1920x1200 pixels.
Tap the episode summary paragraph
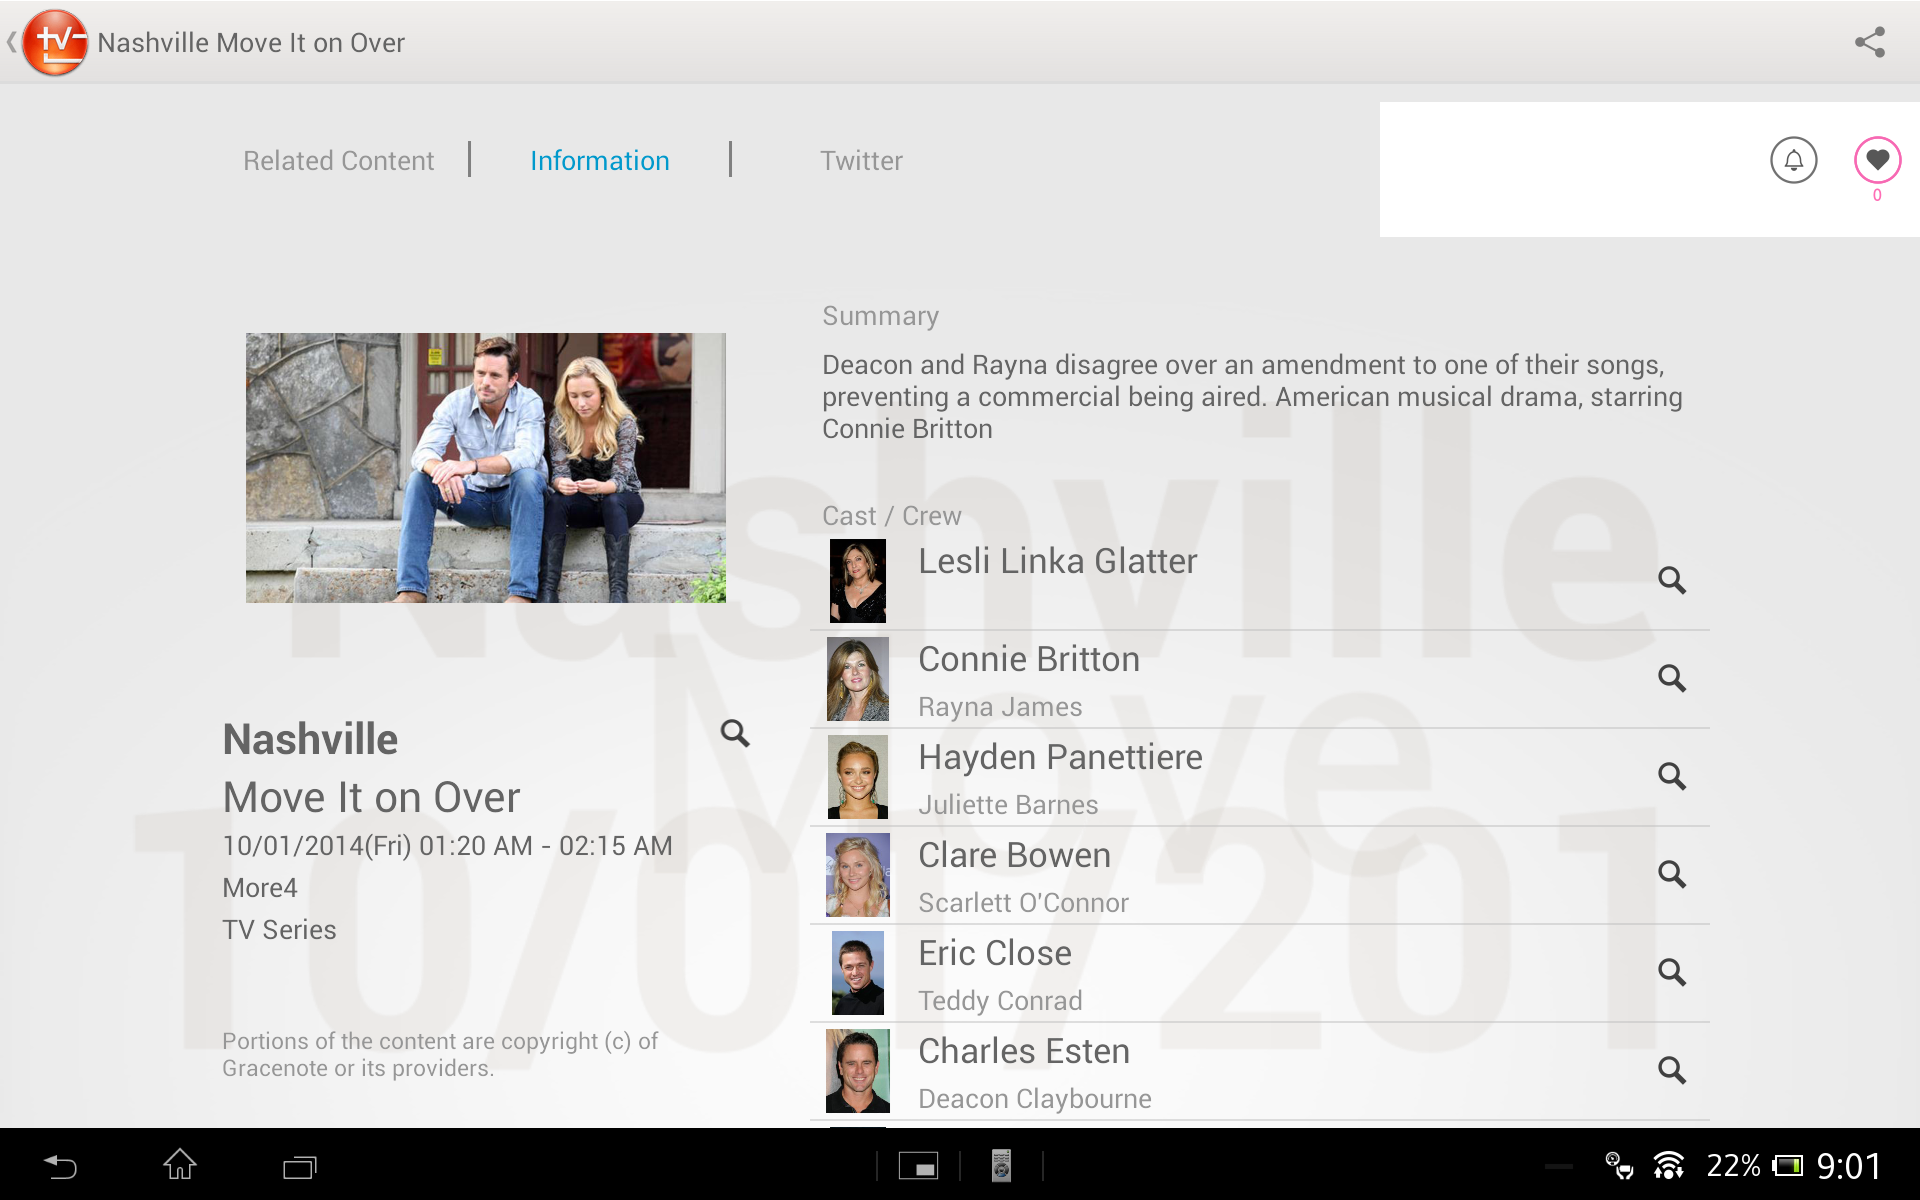tap(1252, 397)
